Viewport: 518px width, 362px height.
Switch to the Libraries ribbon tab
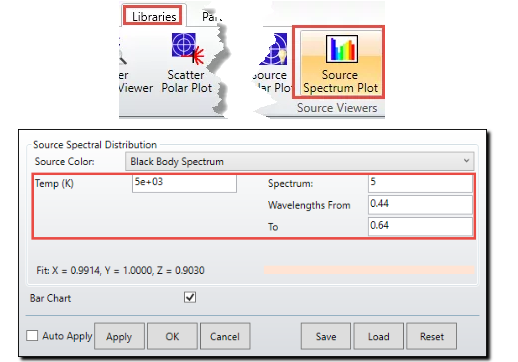[154, 16]
